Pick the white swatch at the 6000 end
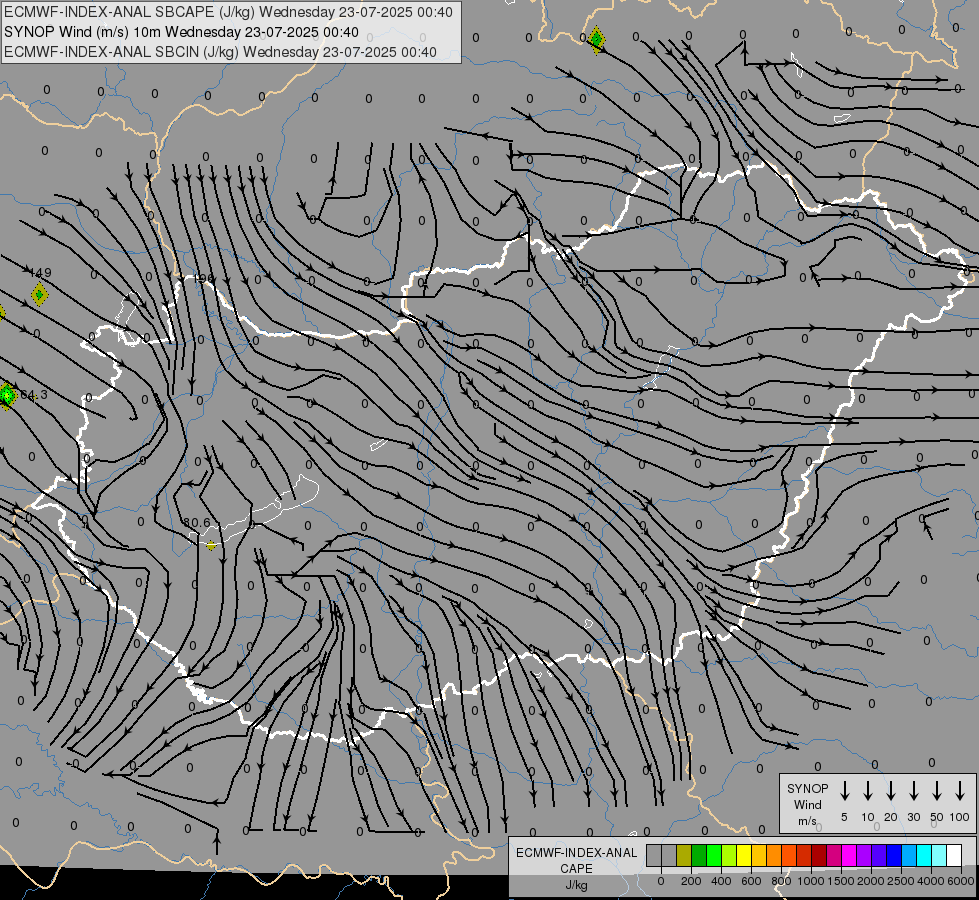 coord(954,855)
